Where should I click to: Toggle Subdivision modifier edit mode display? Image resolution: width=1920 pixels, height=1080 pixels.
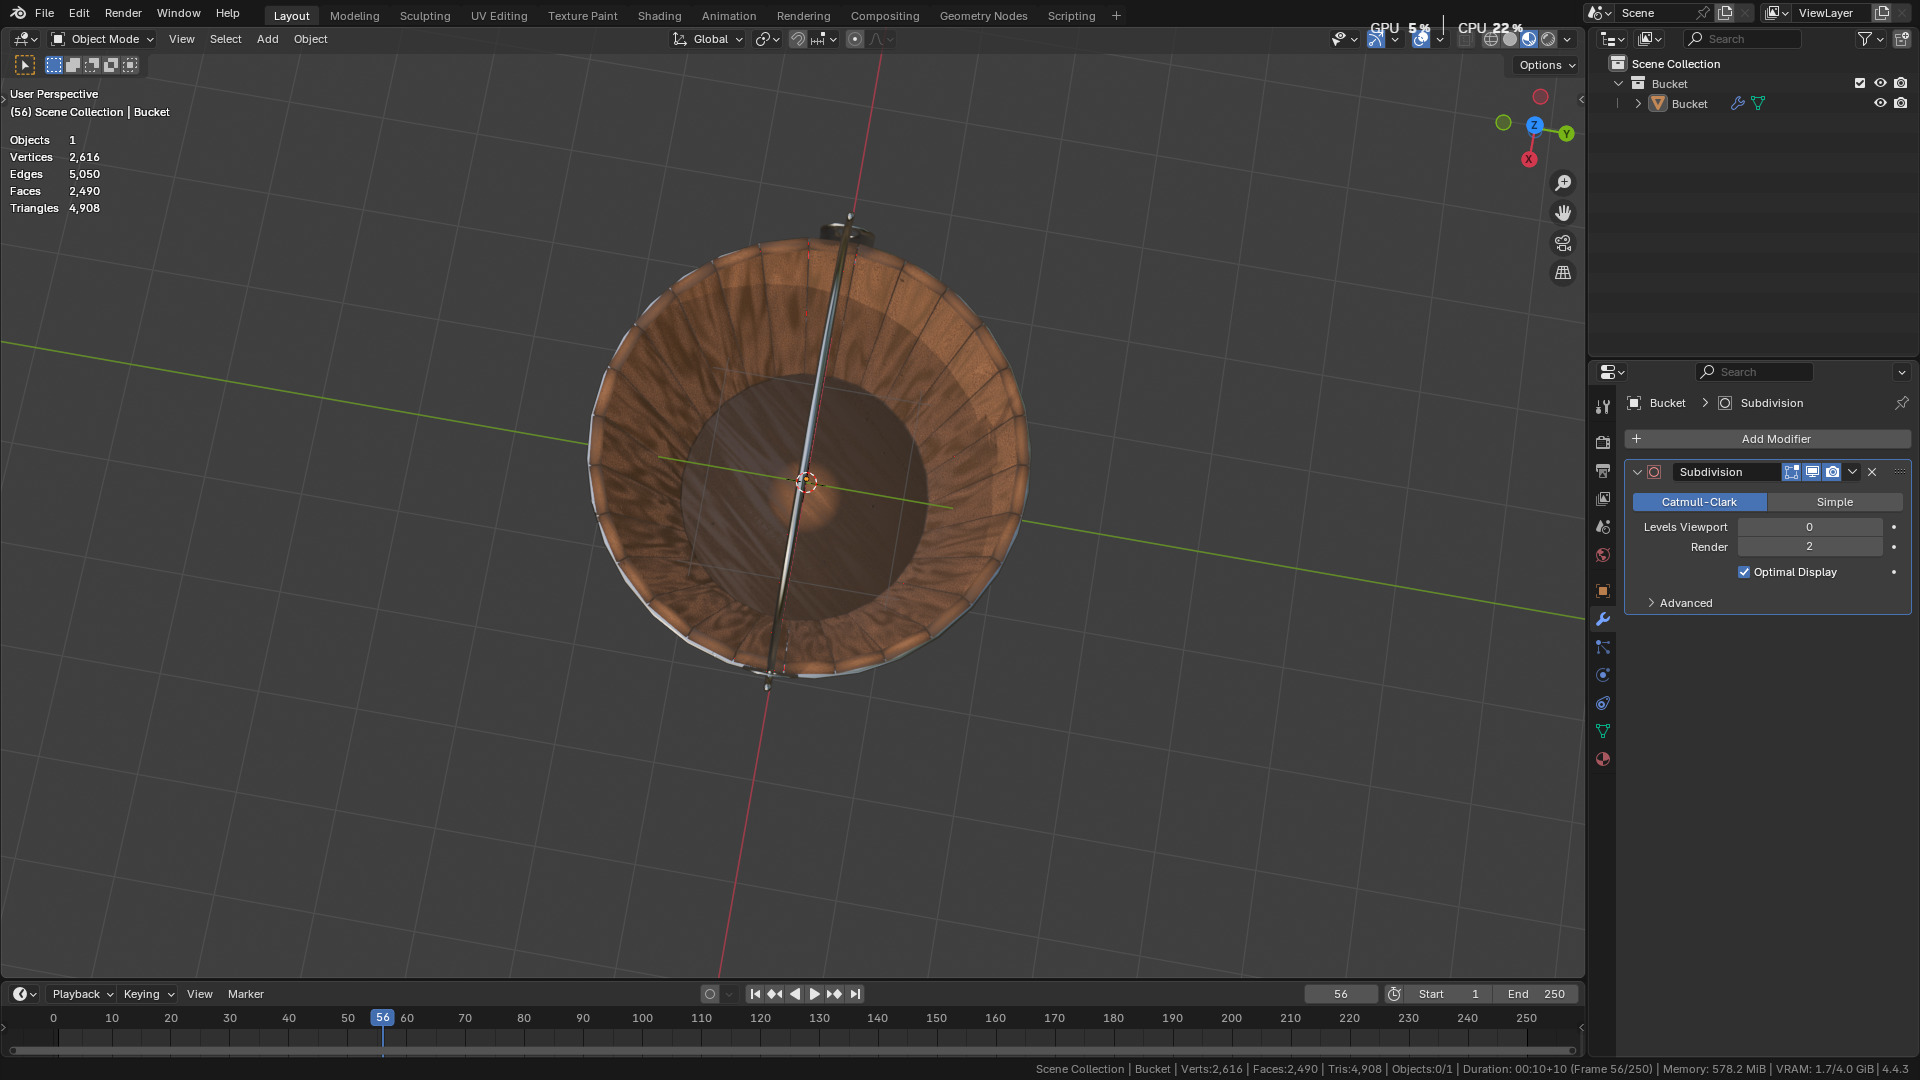coord(1792,472)
